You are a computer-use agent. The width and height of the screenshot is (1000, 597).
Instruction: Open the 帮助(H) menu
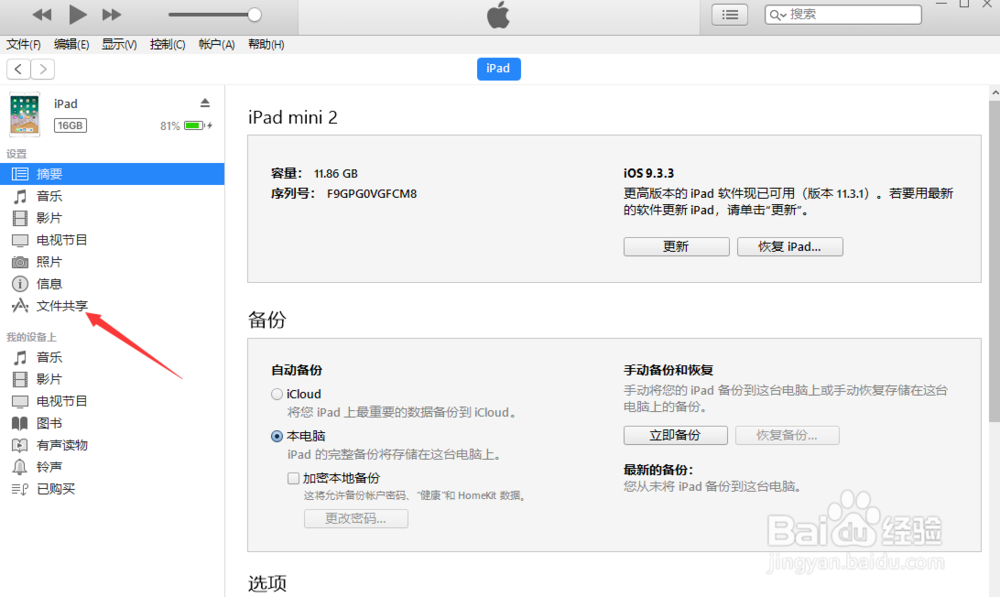click(266, 44)
